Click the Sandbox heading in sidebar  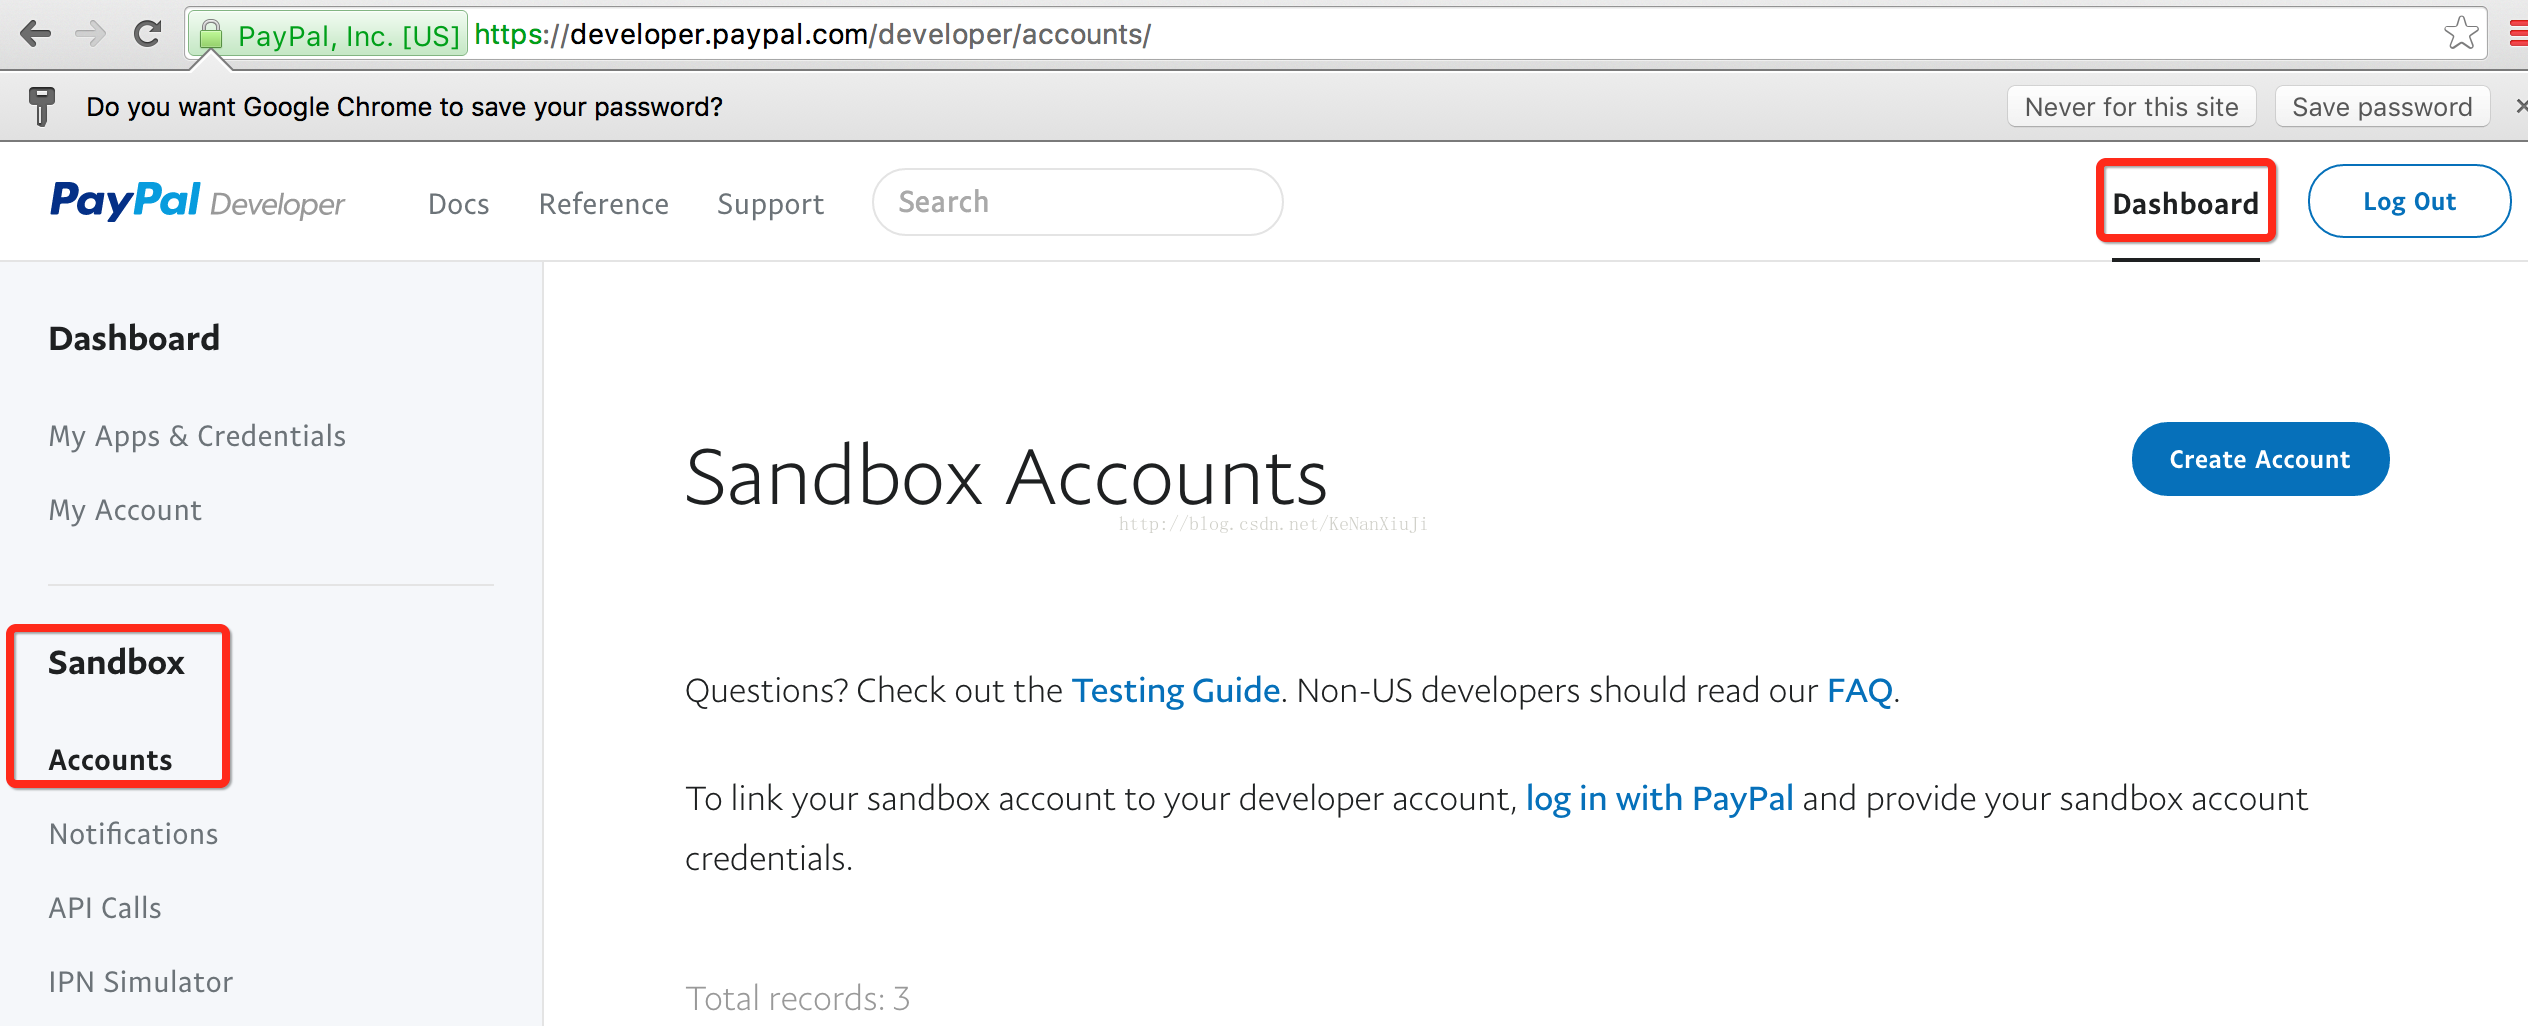coord(116,662)
